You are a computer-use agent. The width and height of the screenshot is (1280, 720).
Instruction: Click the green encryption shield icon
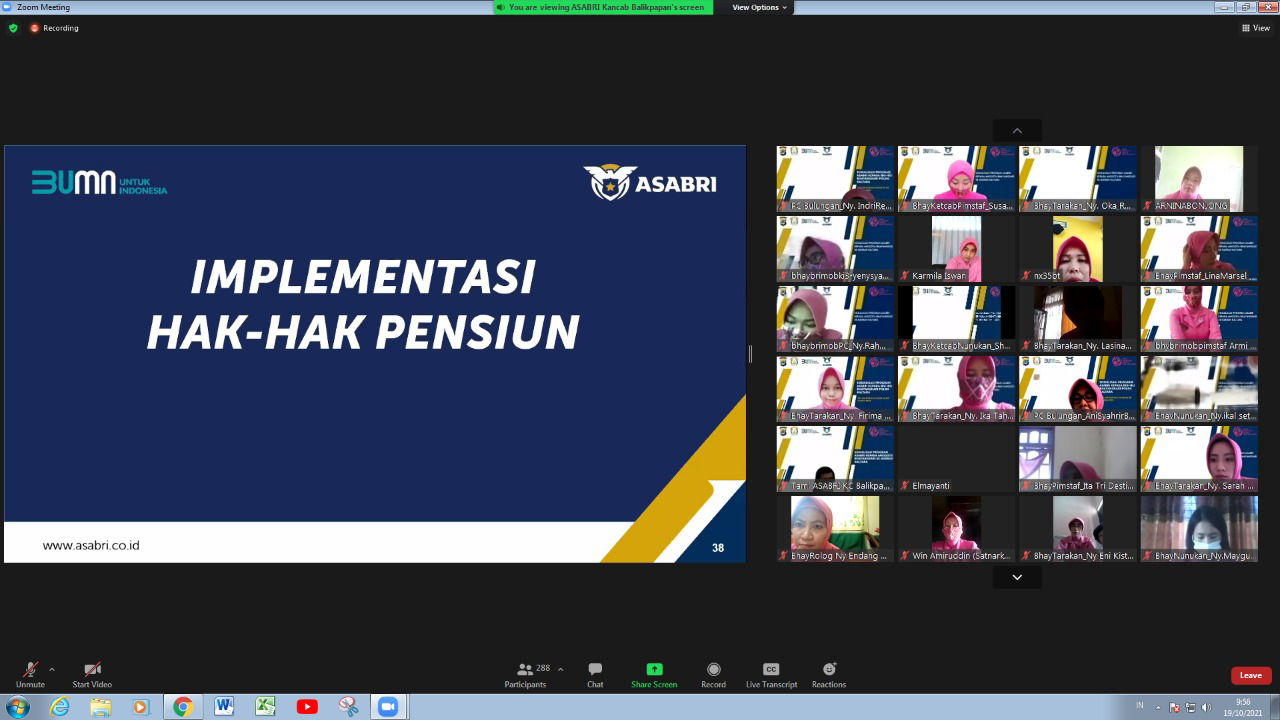[13, 28]
